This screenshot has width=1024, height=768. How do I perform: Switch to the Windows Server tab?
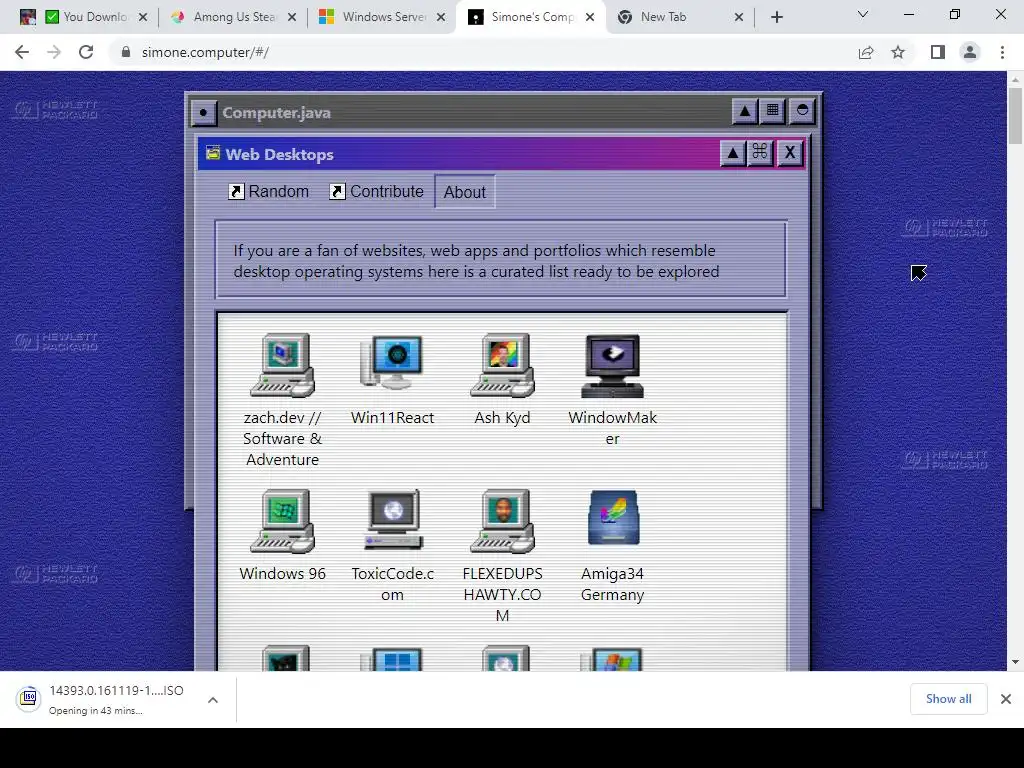pyautogui.click(x=381, y=17)
